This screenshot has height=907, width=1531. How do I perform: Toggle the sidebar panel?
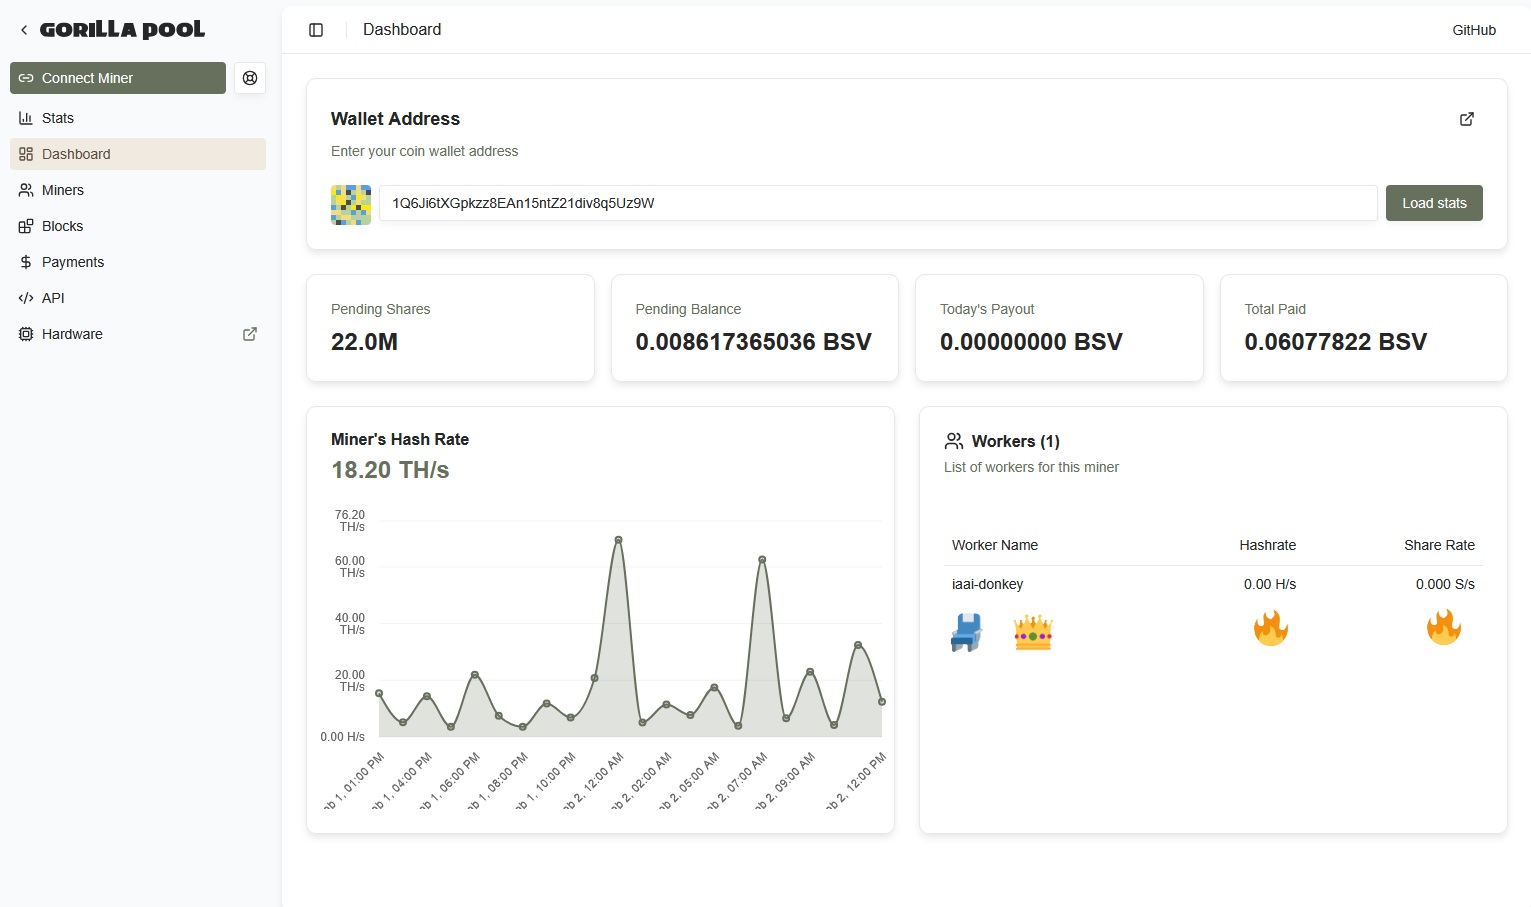pos(316,30)
